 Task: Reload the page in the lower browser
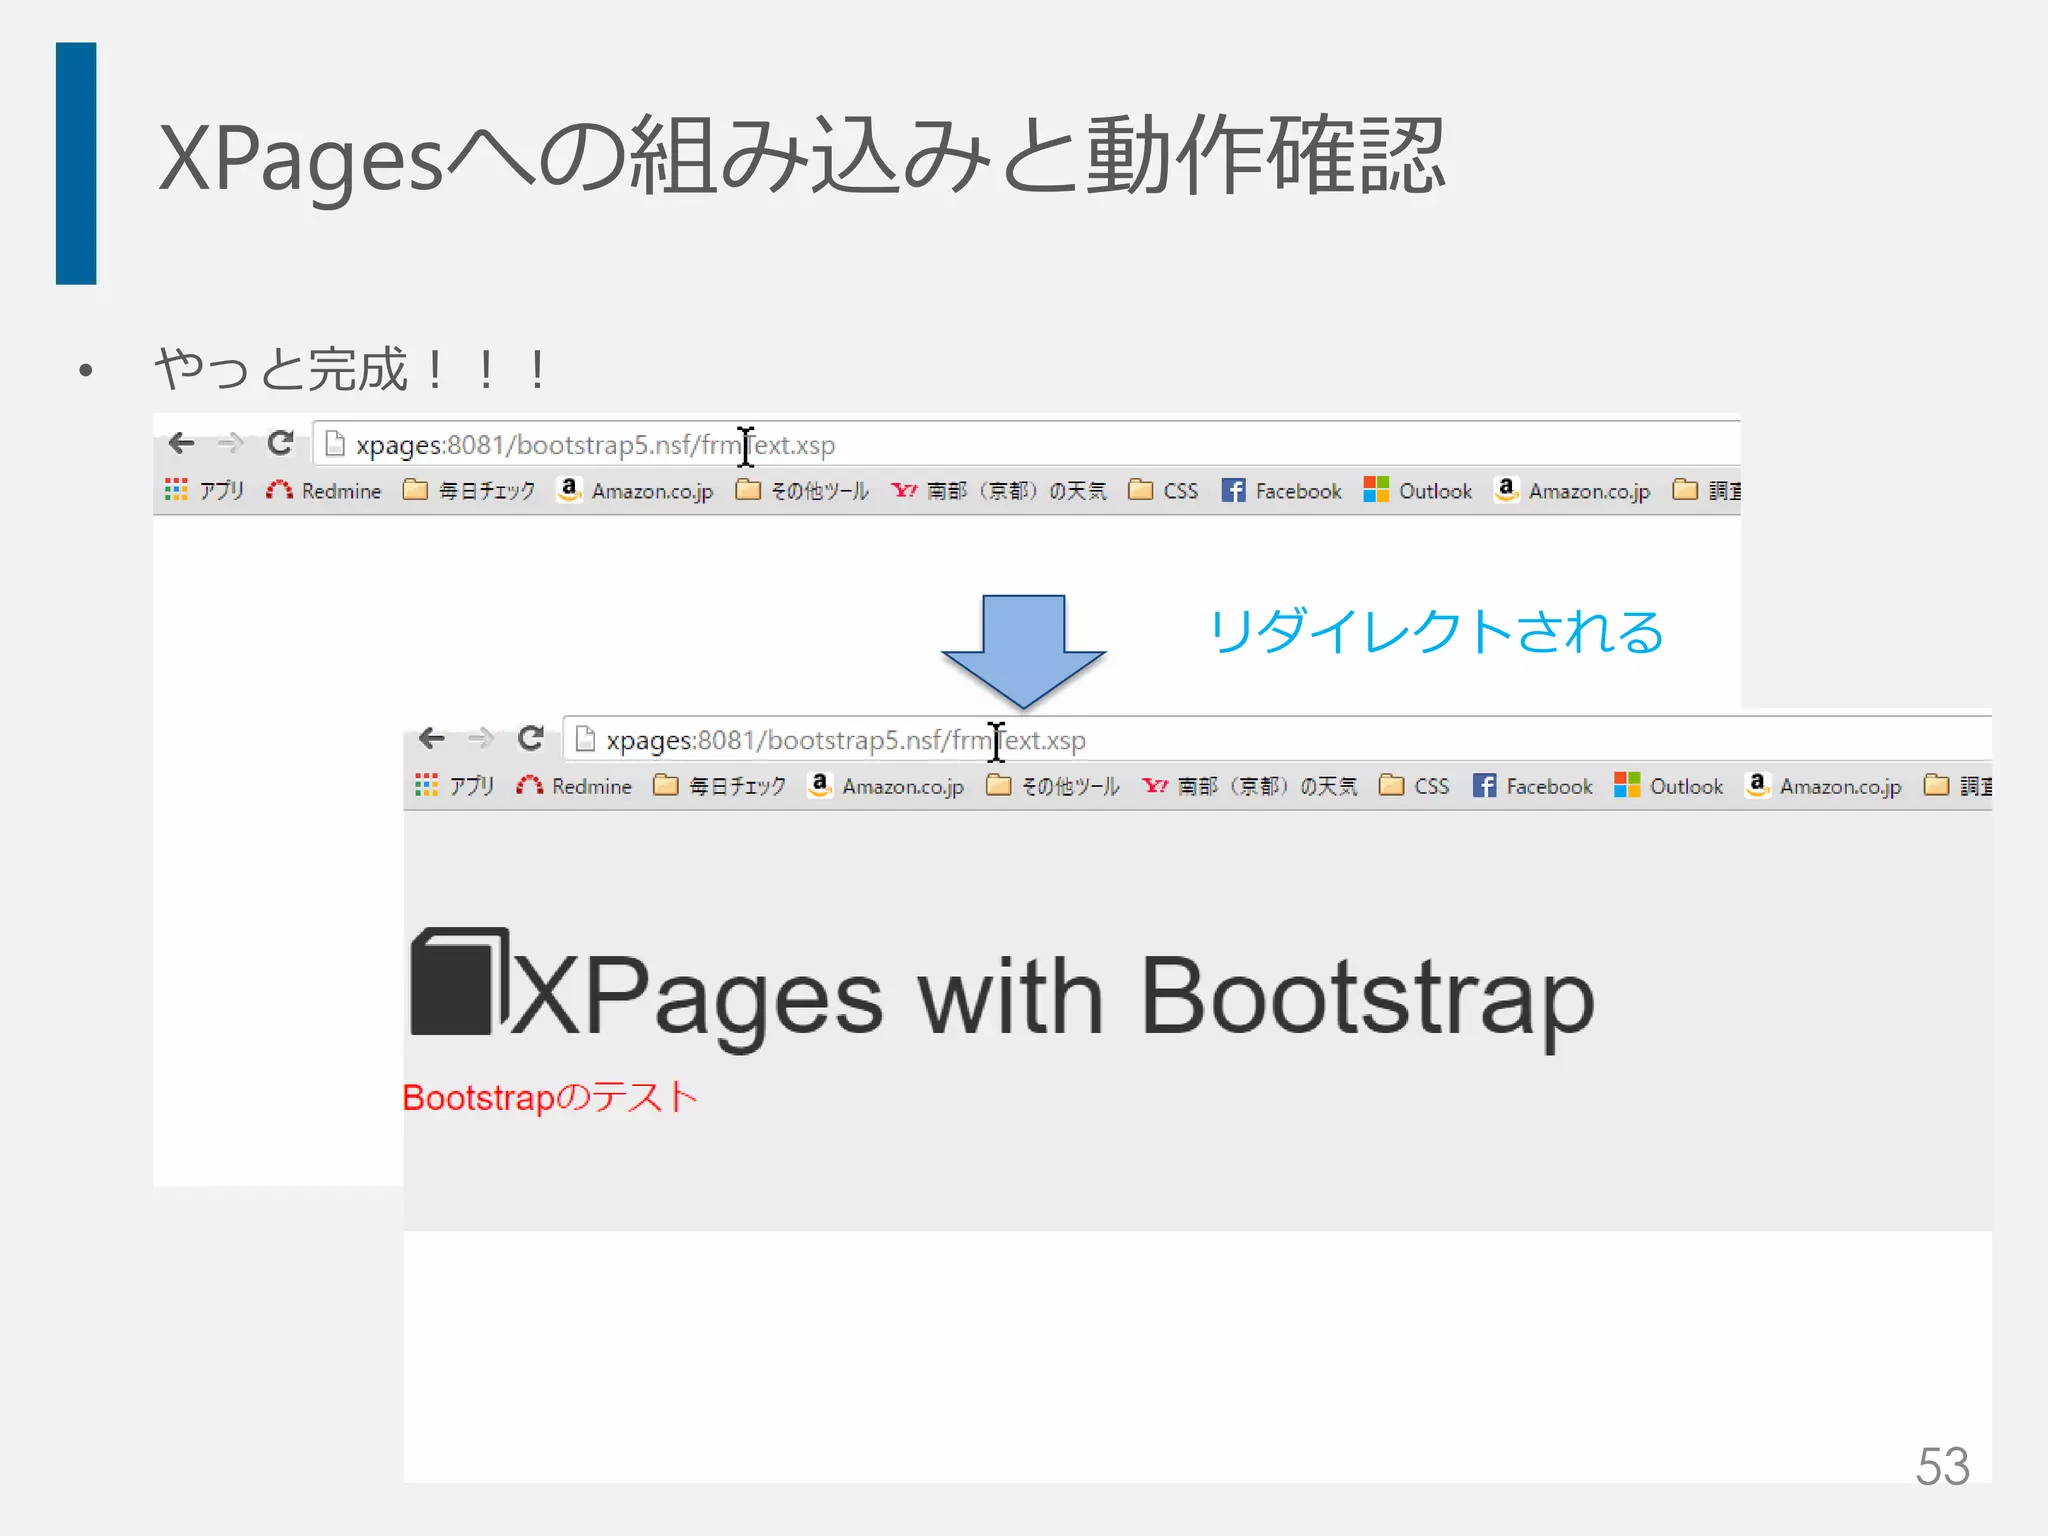click(x=531, y=738)
